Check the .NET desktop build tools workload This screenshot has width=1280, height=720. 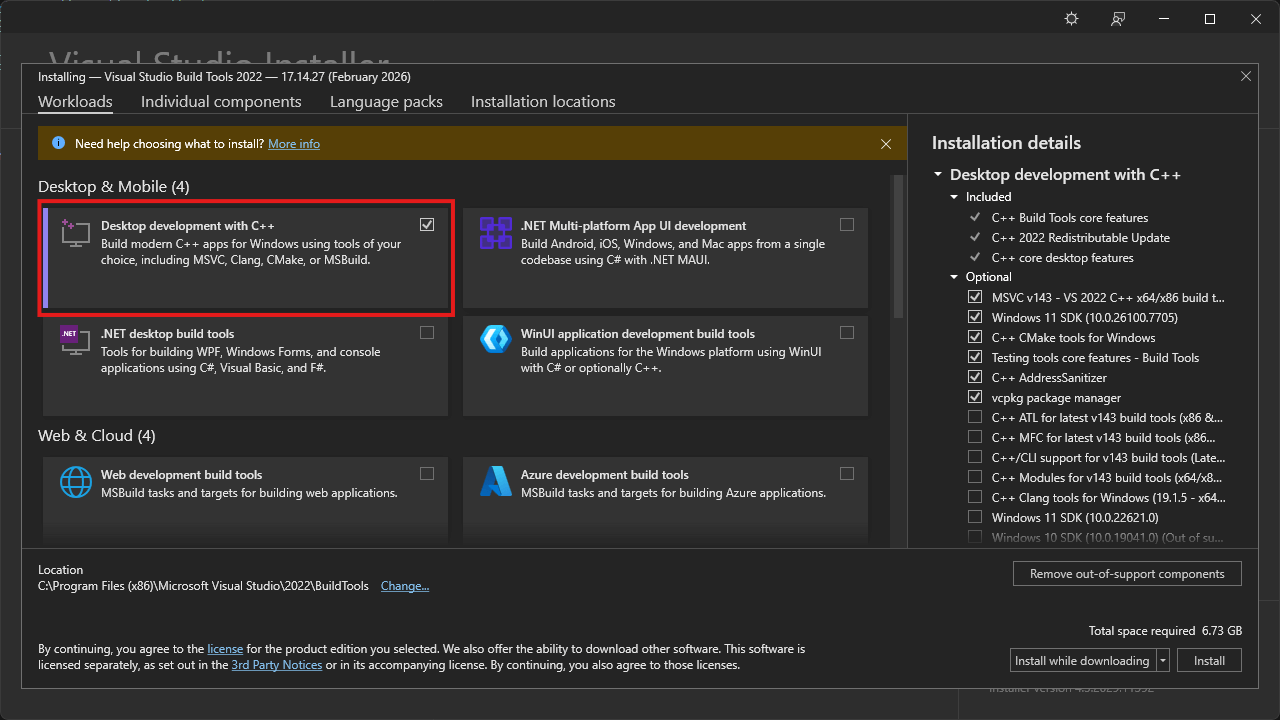(427, 333)
